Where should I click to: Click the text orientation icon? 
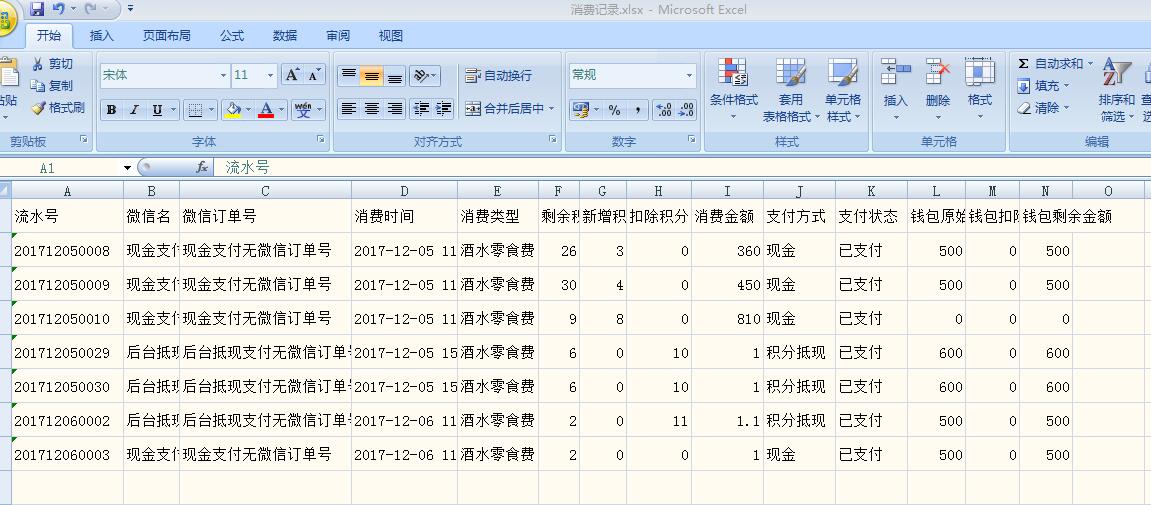[x=421, y=75]
